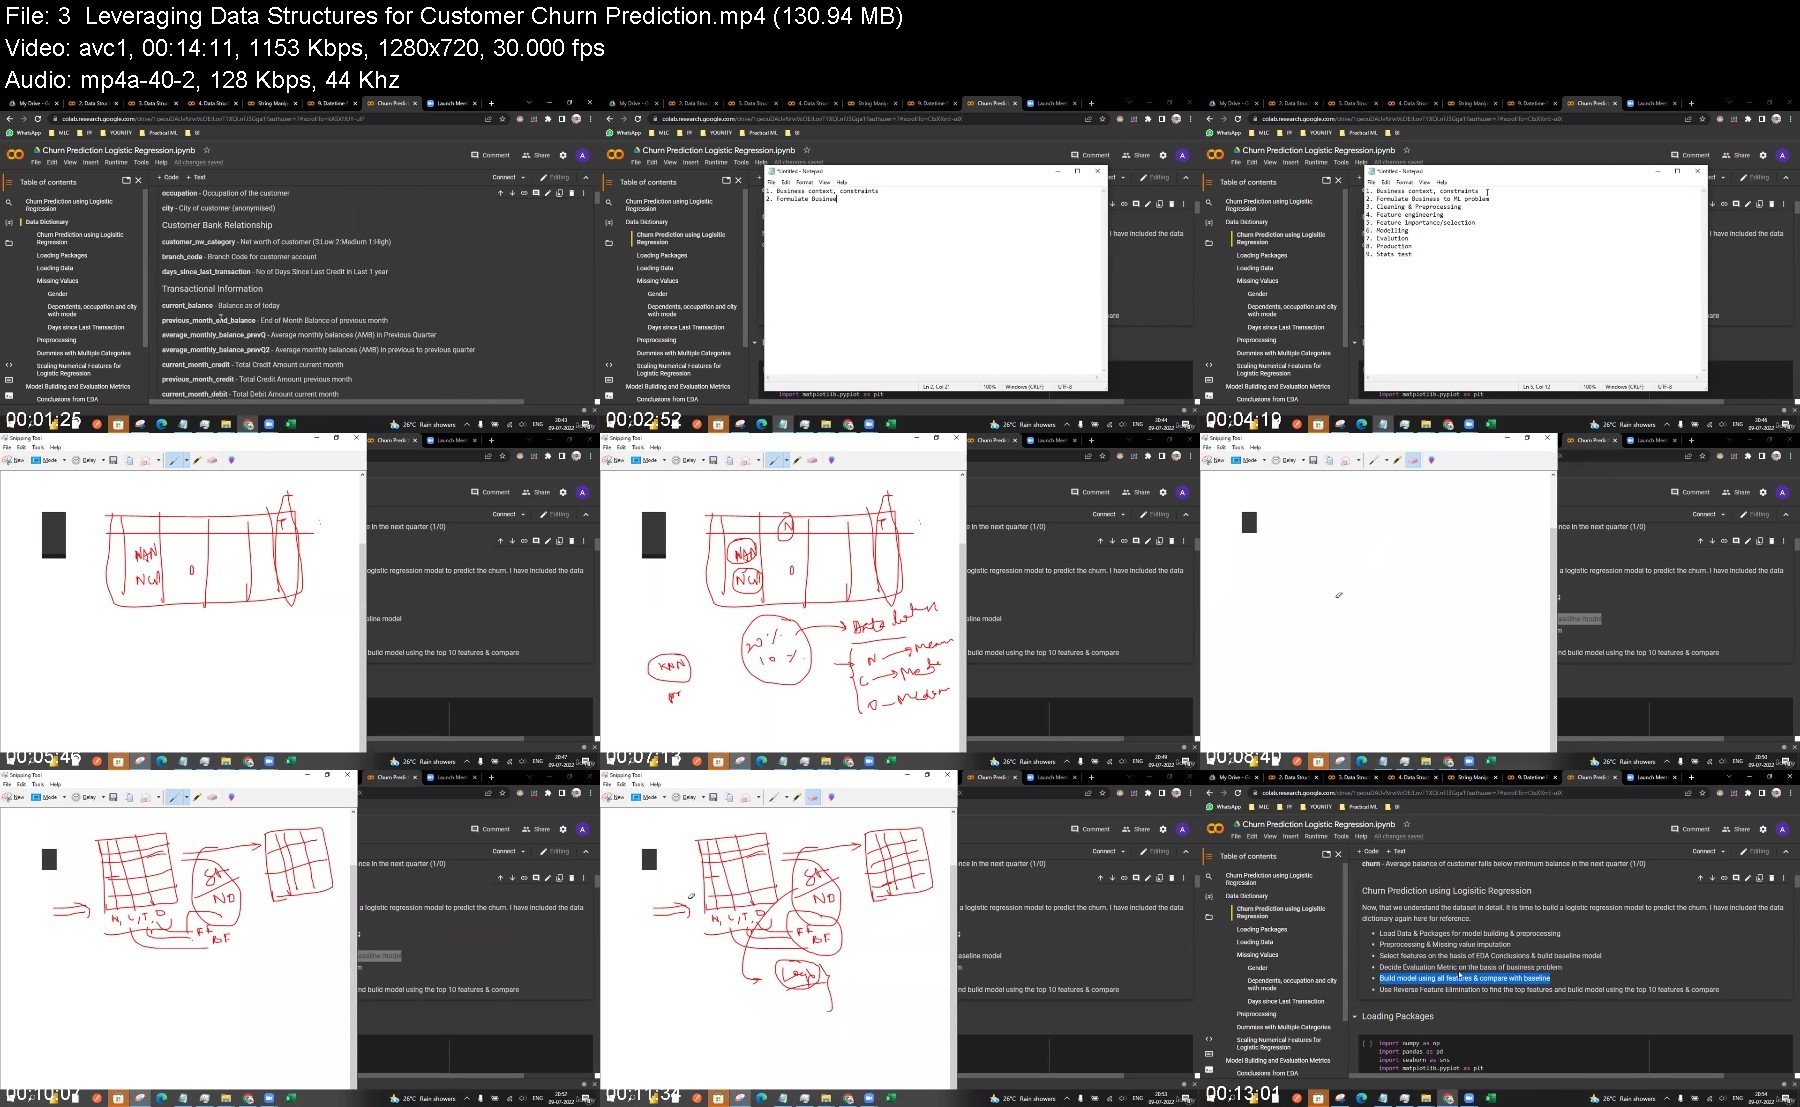Click highlighted 'Build model using all features' text
This screenshot has width=1800, height=1107.
1465,978
